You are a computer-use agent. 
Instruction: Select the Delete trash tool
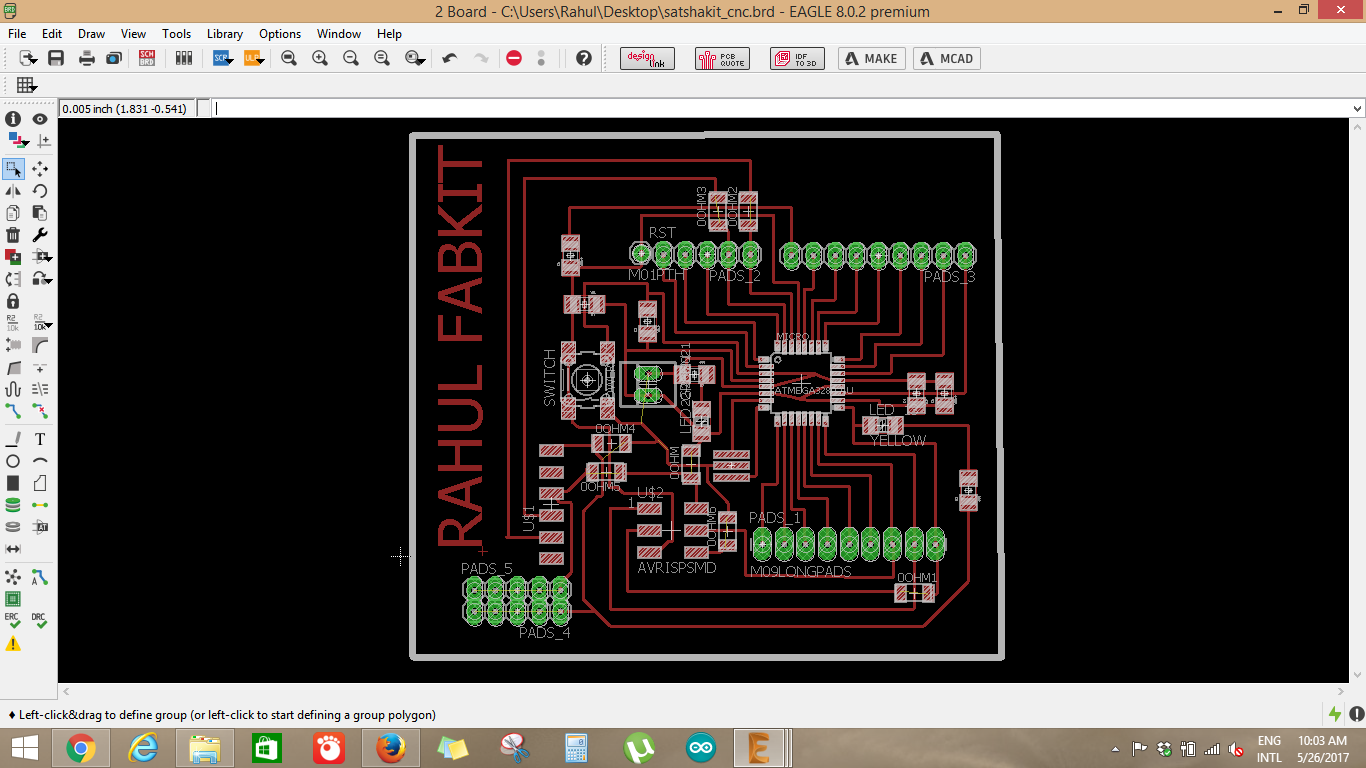pyautogui.click(x=13, y=235)
